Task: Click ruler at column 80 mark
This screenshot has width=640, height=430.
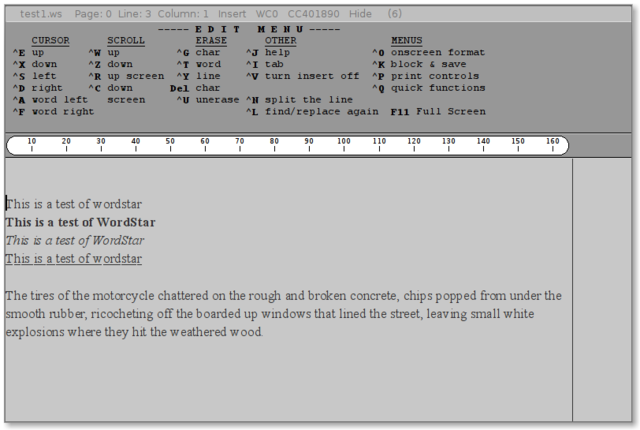Action: [274, 144]
